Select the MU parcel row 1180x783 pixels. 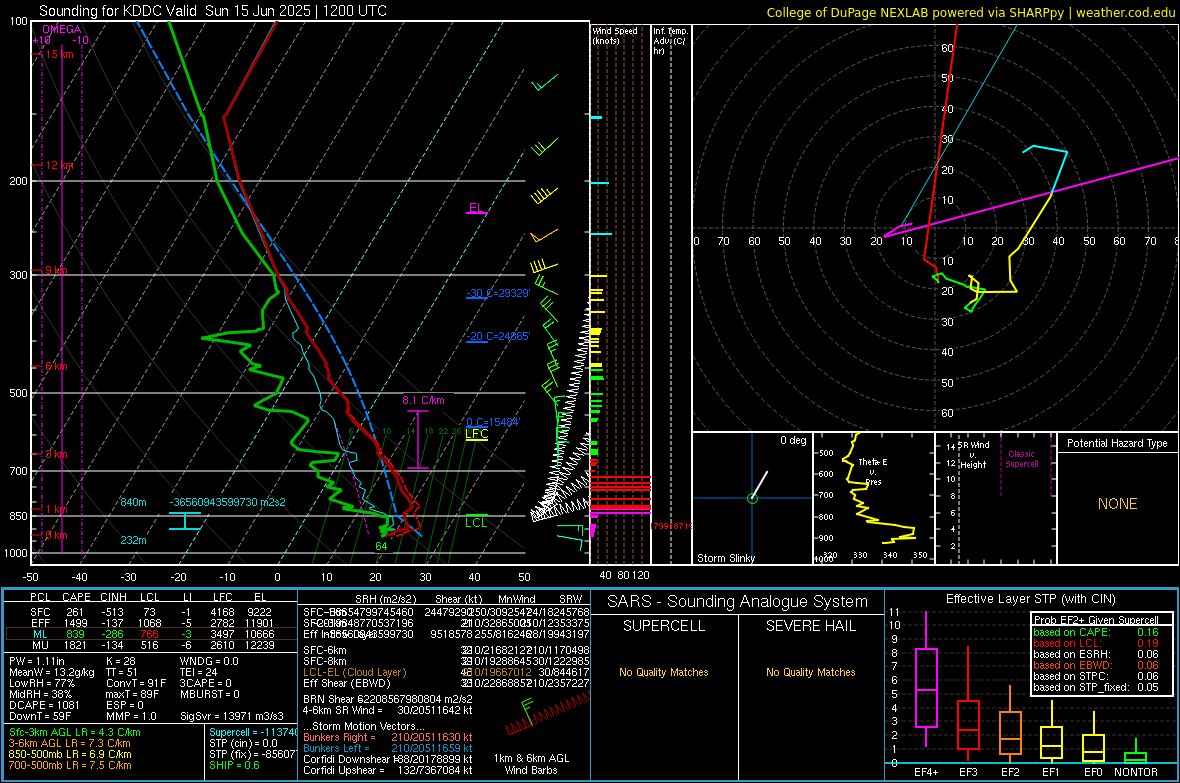pos(151,644)
